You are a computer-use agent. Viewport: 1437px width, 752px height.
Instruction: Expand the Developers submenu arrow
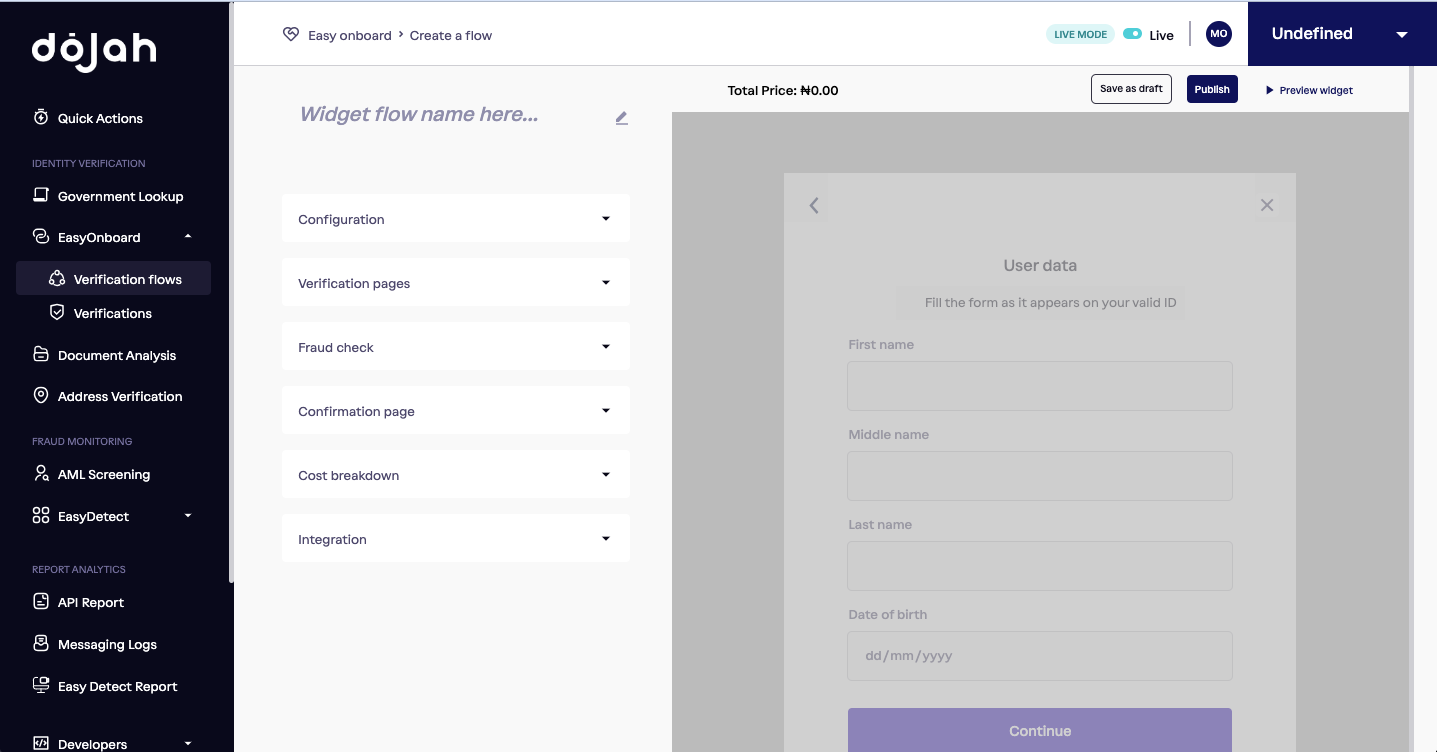[188, 744]
